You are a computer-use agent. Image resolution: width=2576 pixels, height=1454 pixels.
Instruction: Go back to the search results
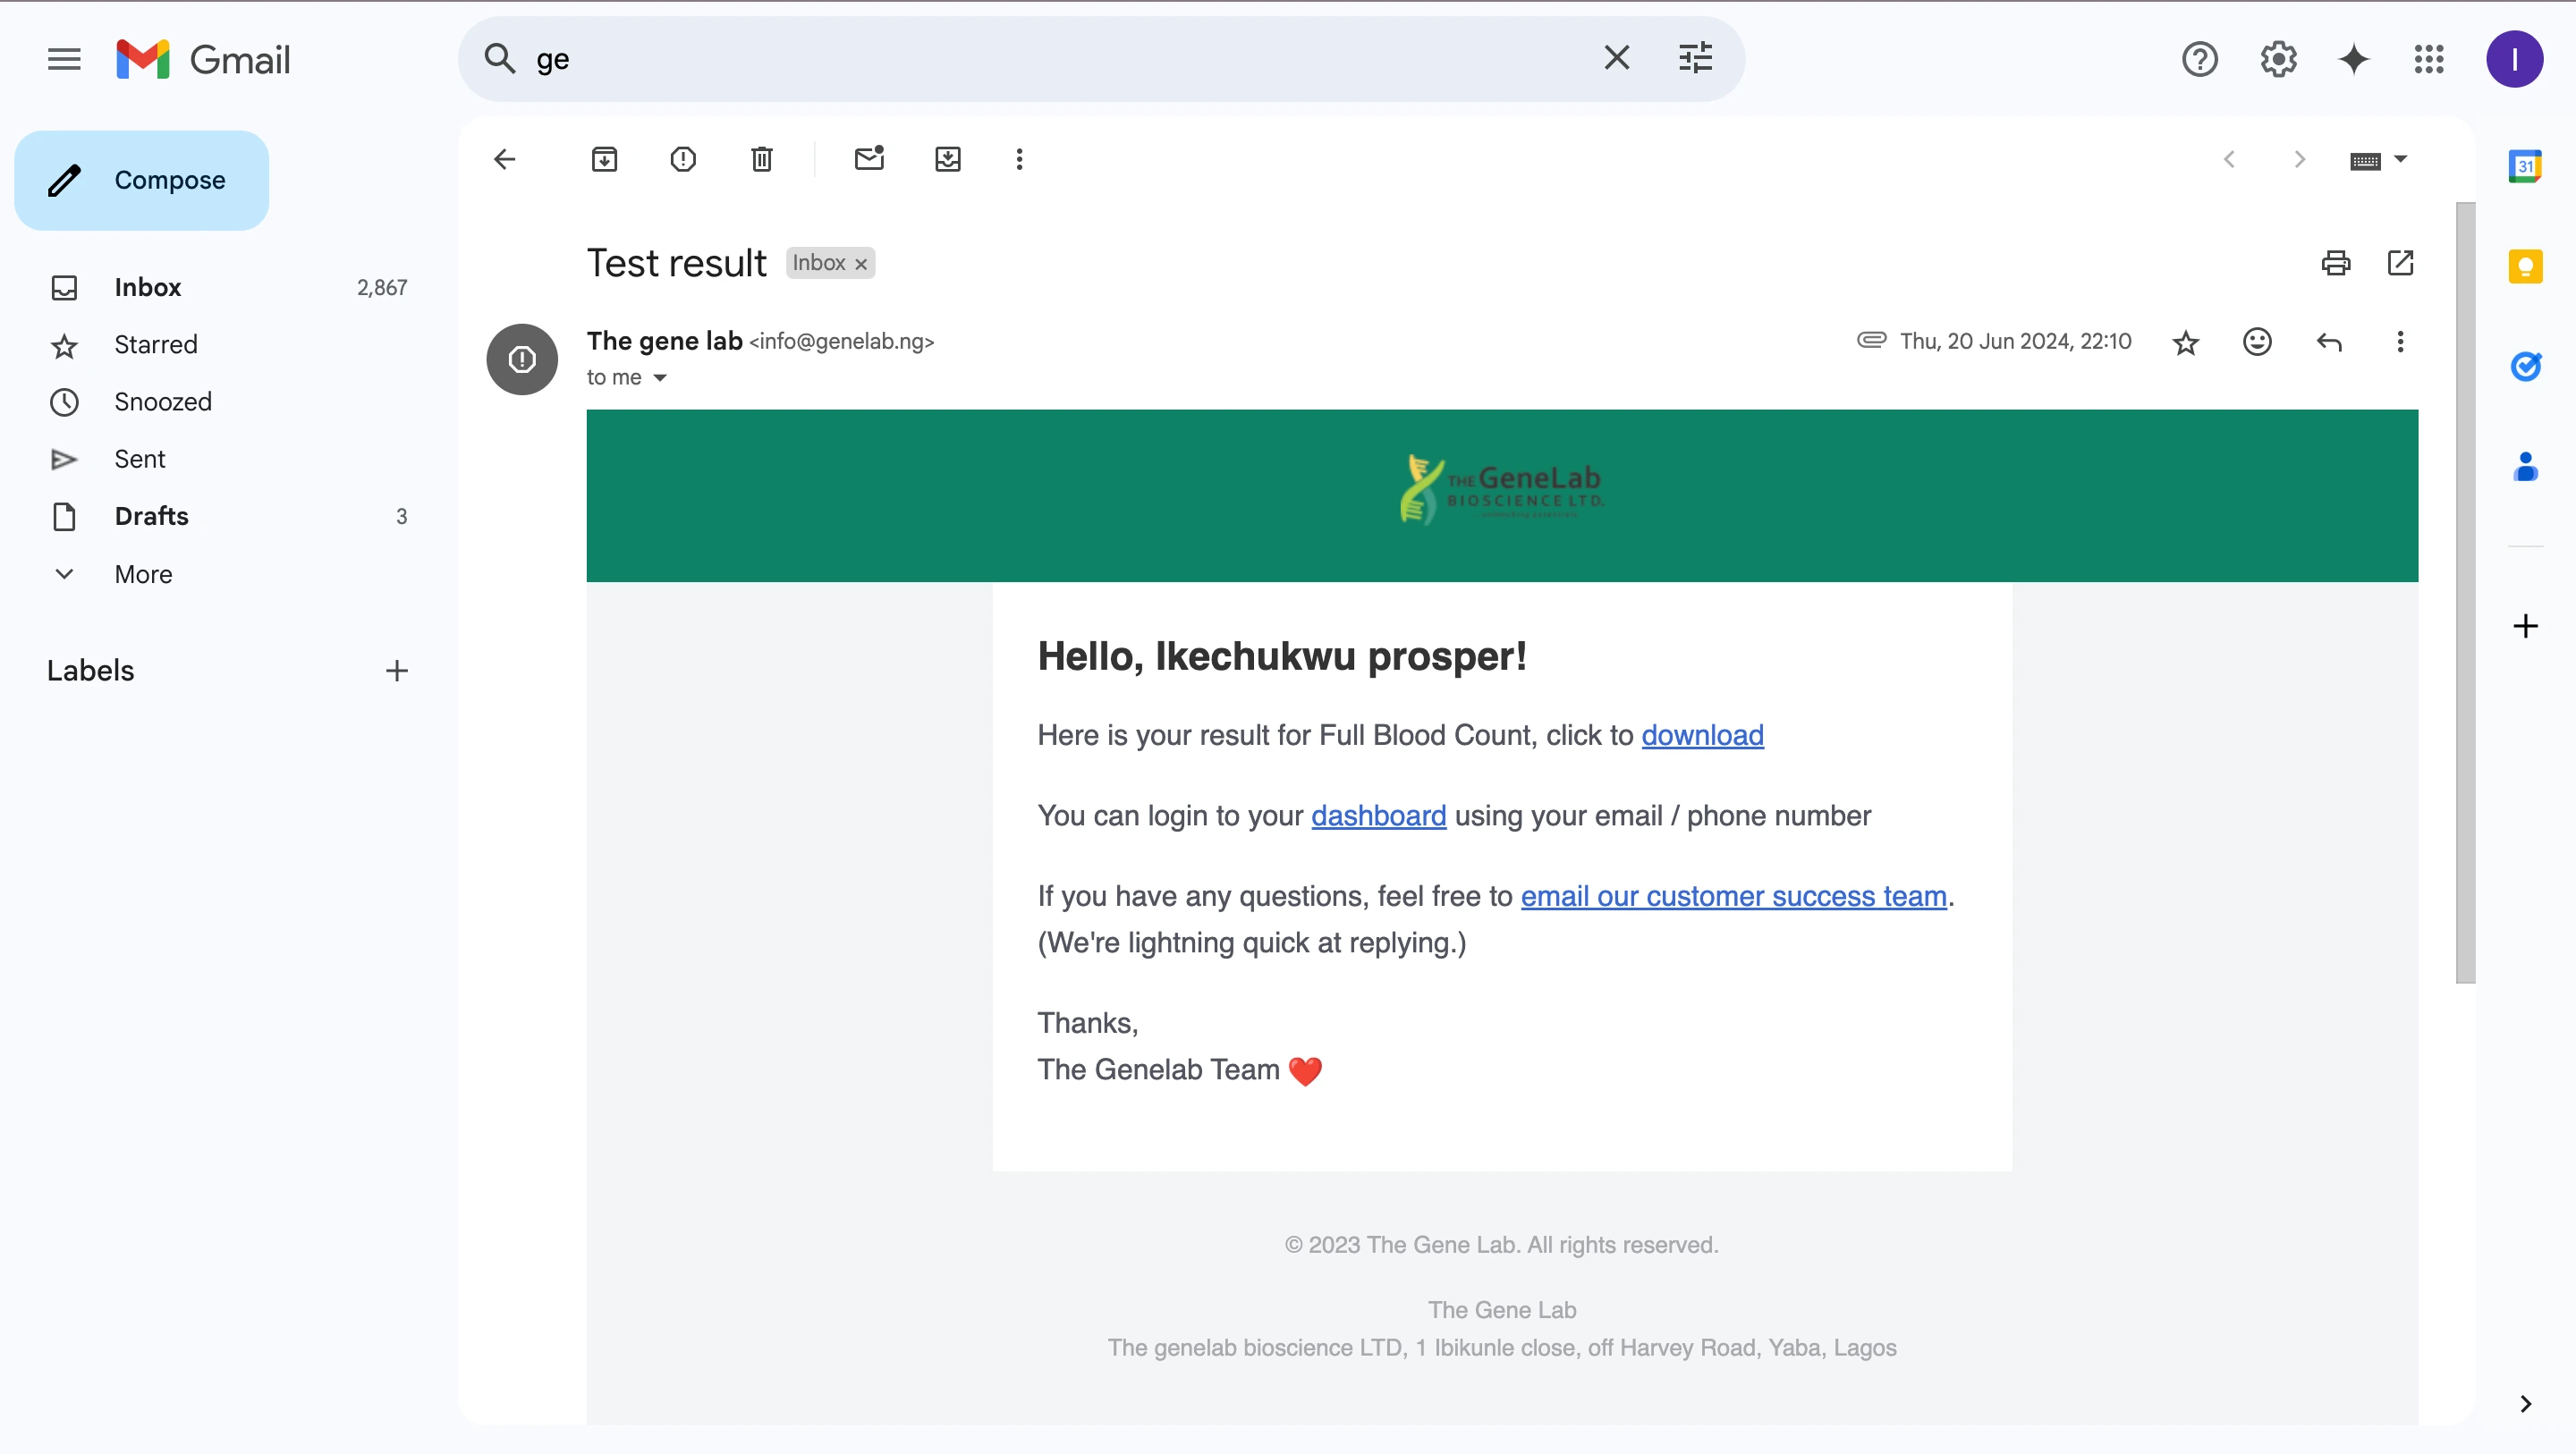505,159
